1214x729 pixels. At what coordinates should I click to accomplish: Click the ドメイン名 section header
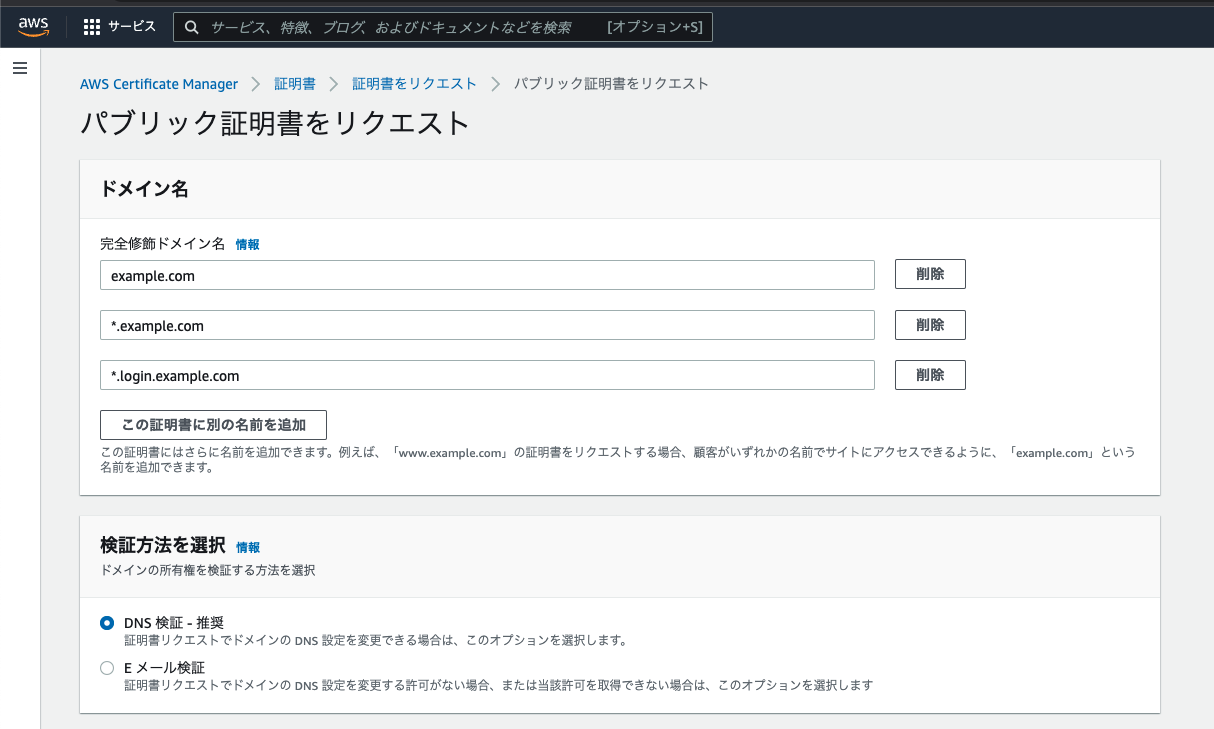pyautogui.click(x=145, y=189)
